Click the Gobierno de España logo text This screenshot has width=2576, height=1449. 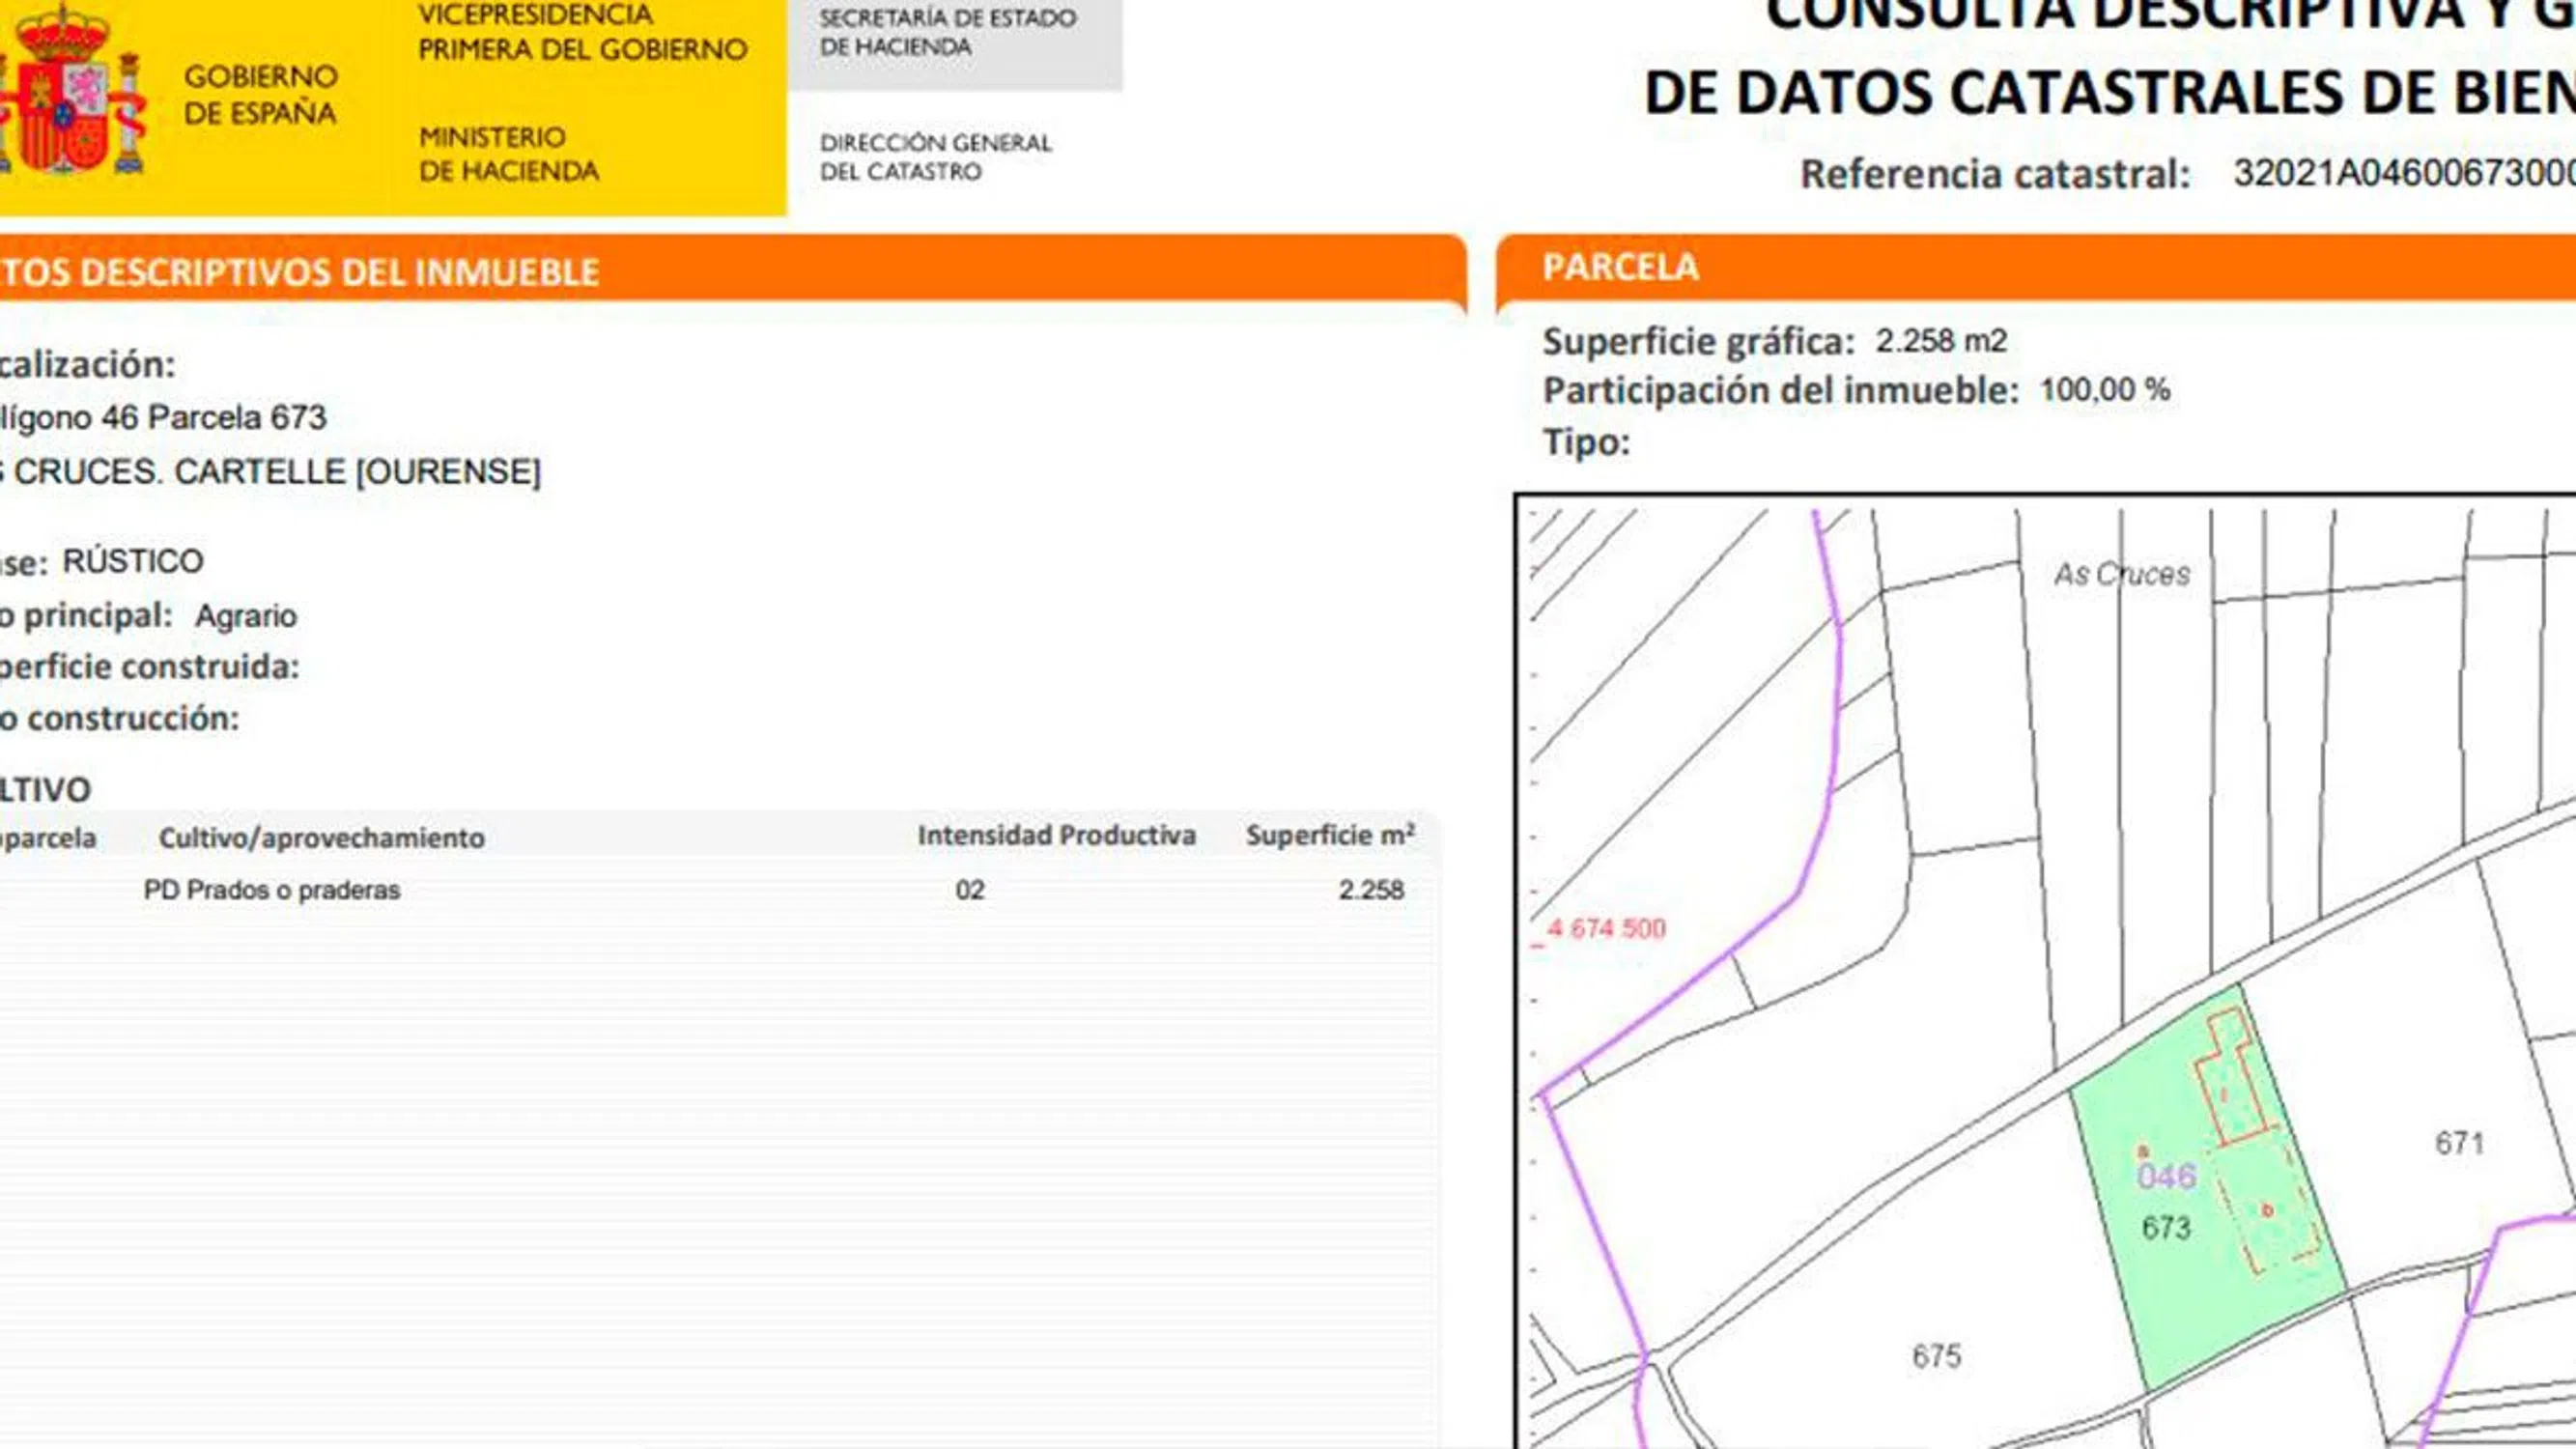(260, 94)
